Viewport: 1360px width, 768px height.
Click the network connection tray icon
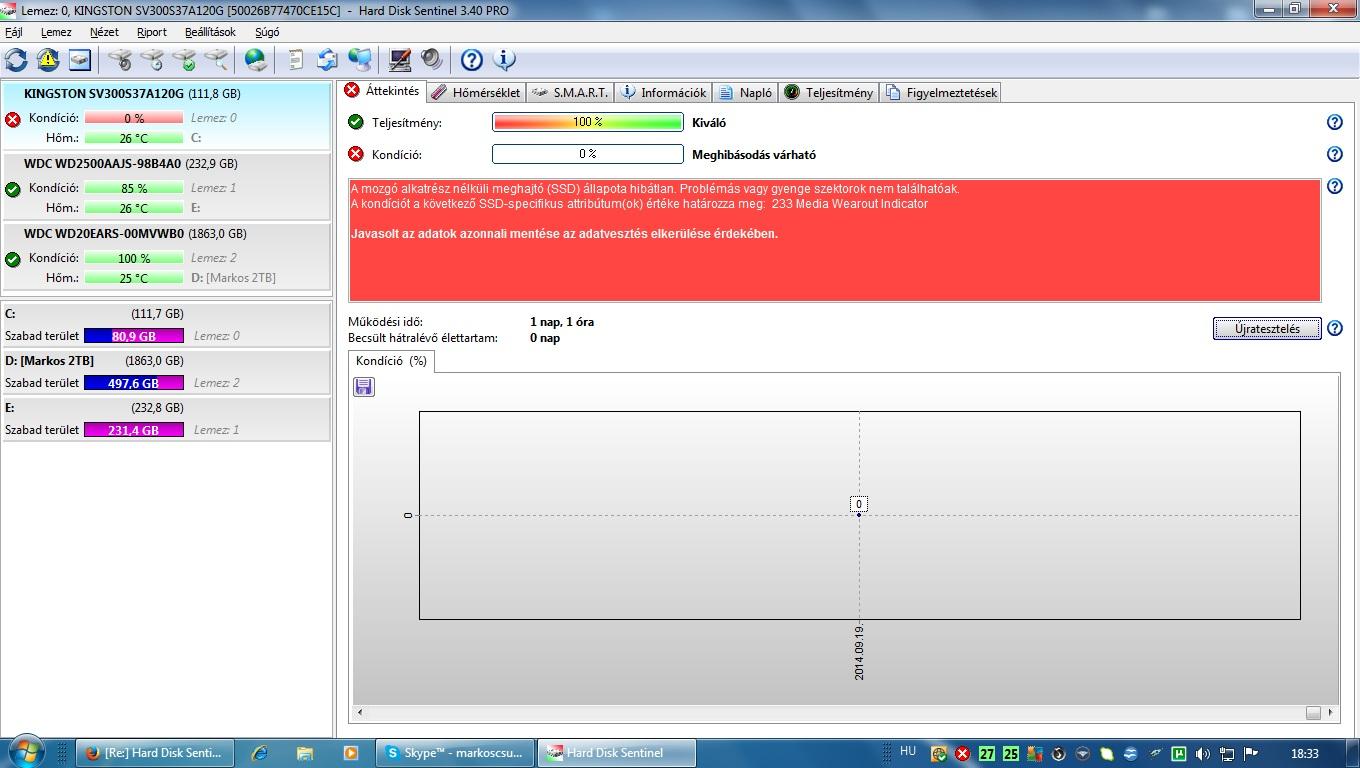coord(1227,754)
